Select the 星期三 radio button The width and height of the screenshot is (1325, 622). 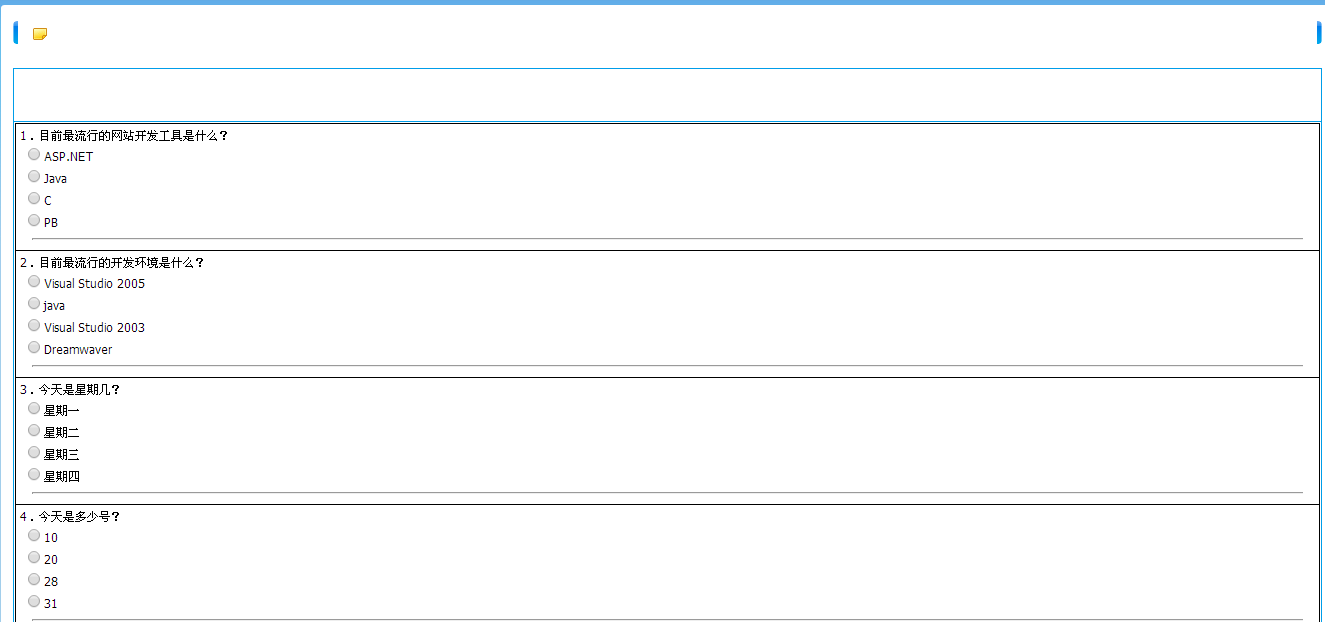tap(34, 452)
